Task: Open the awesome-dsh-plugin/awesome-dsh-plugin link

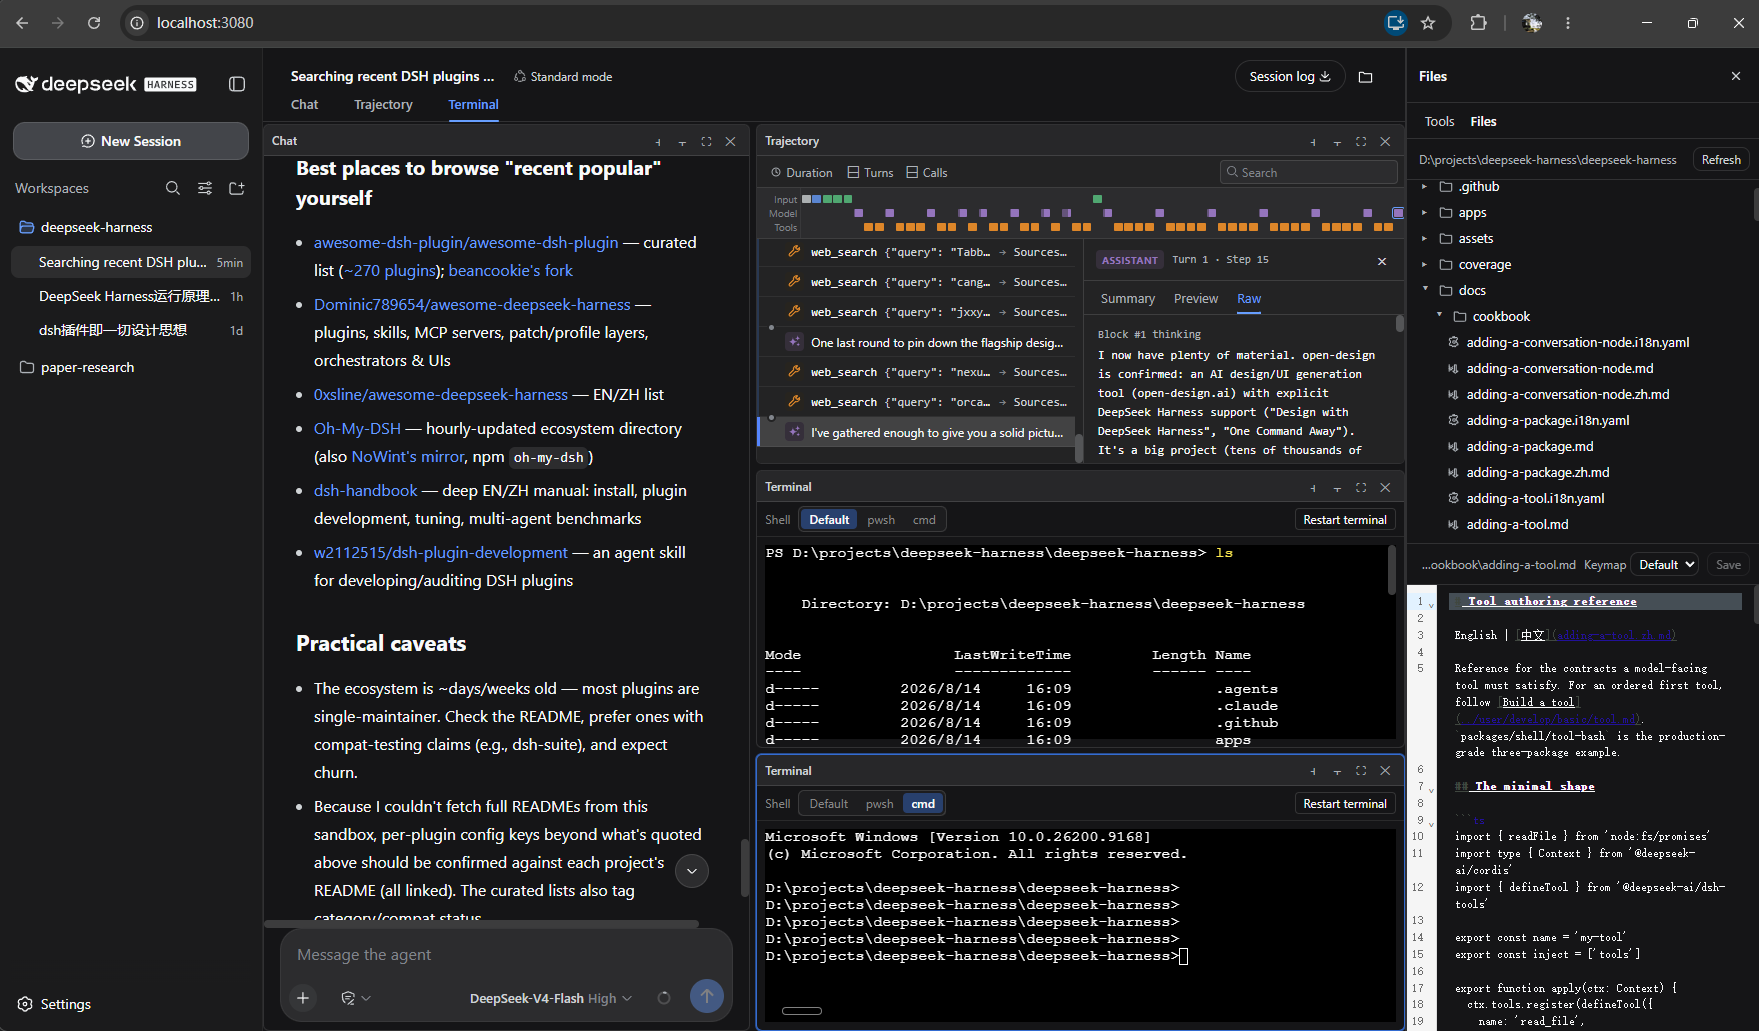Action: 466,243
